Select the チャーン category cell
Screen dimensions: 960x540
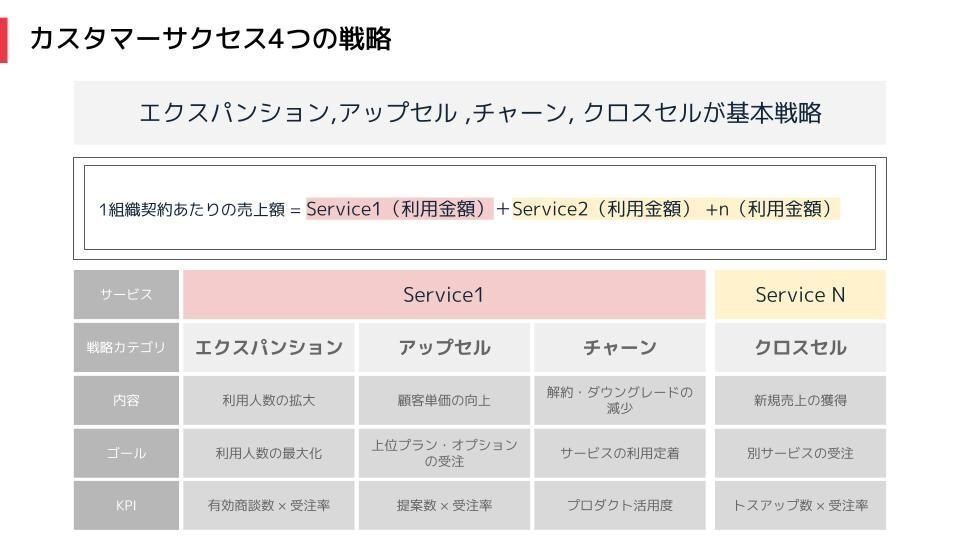point(620,347)
